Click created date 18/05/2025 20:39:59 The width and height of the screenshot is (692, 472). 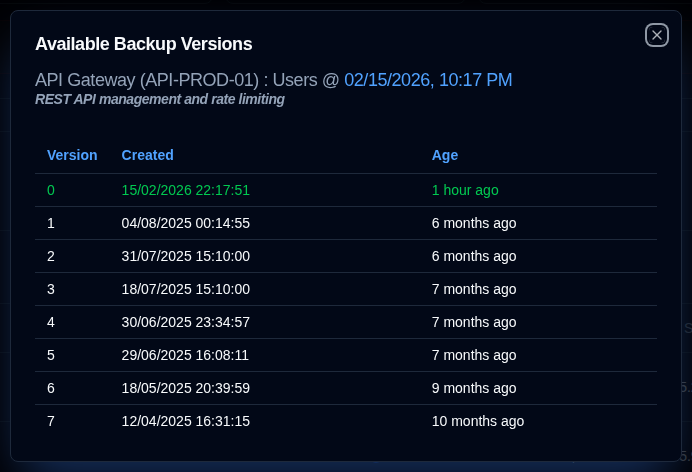pyautogui.click(x=185, y=388)
